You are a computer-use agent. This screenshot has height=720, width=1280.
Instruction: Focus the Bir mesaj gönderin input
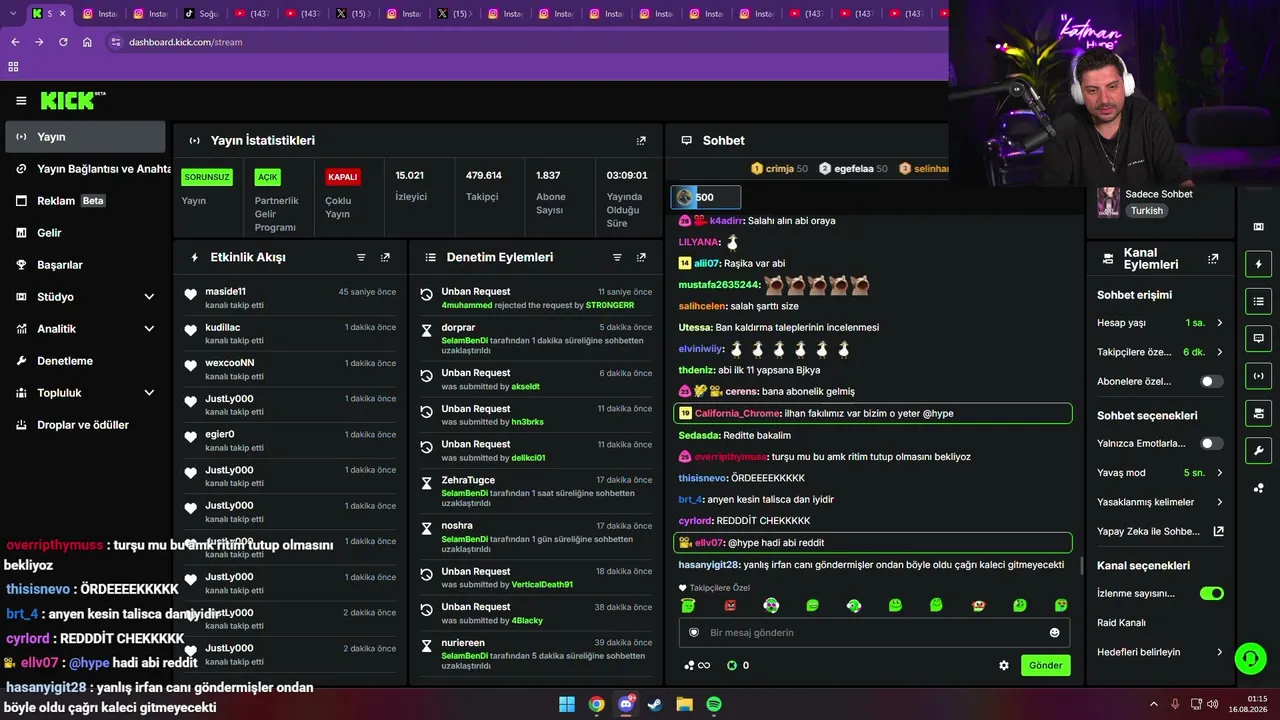tap(875, 633)
